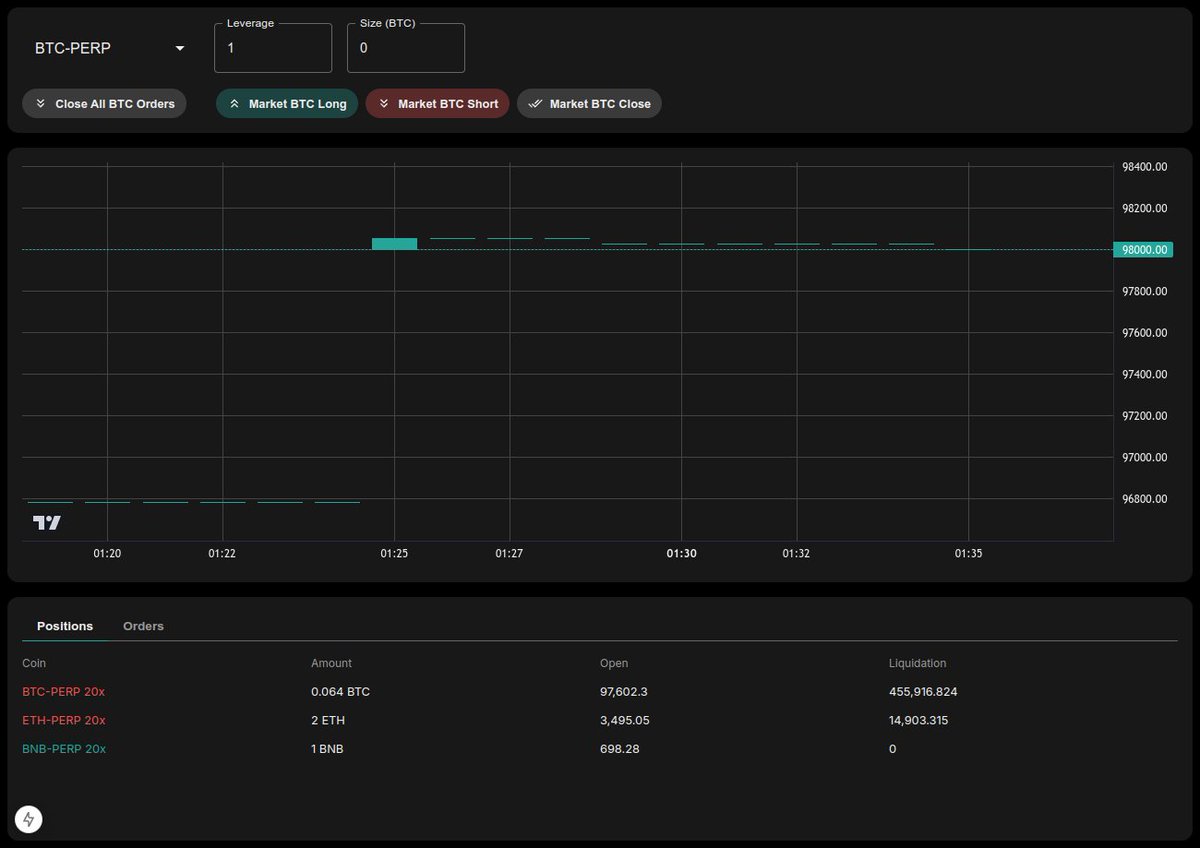Screen dimensions: 1200x848
Task: Click the 96800.00 price axis label
Action: pos(1144,499)
